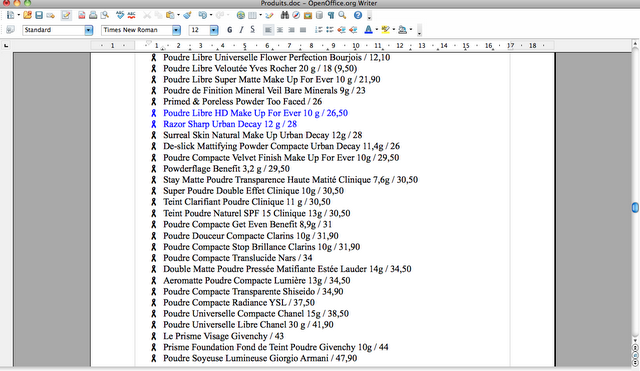Open a file with the Open folder icon
Image resolution: width=640 pixels, height=371 pixels.
pos(27,16)
